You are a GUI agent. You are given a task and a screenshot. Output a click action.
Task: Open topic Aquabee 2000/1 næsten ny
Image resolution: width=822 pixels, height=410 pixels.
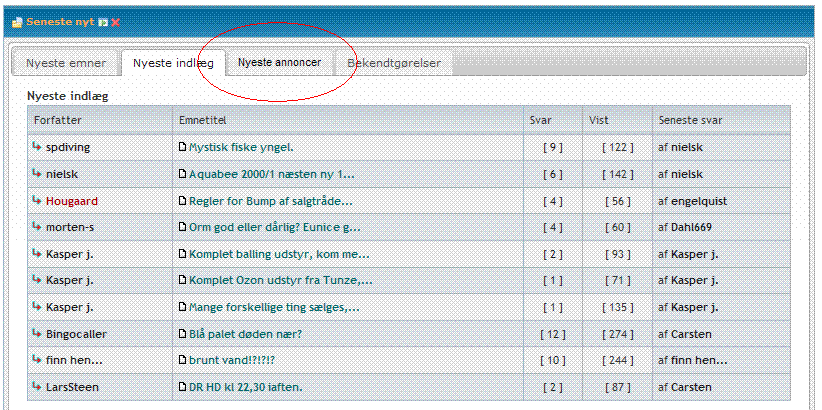point(271,174)
